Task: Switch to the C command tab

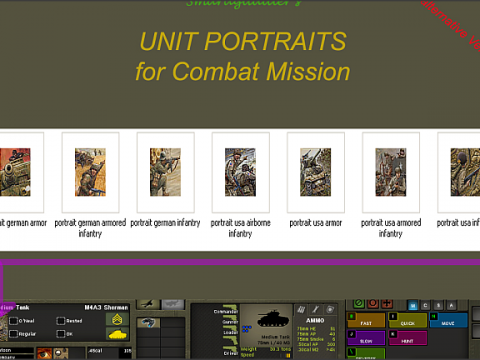Action: (x=425, y=305)
